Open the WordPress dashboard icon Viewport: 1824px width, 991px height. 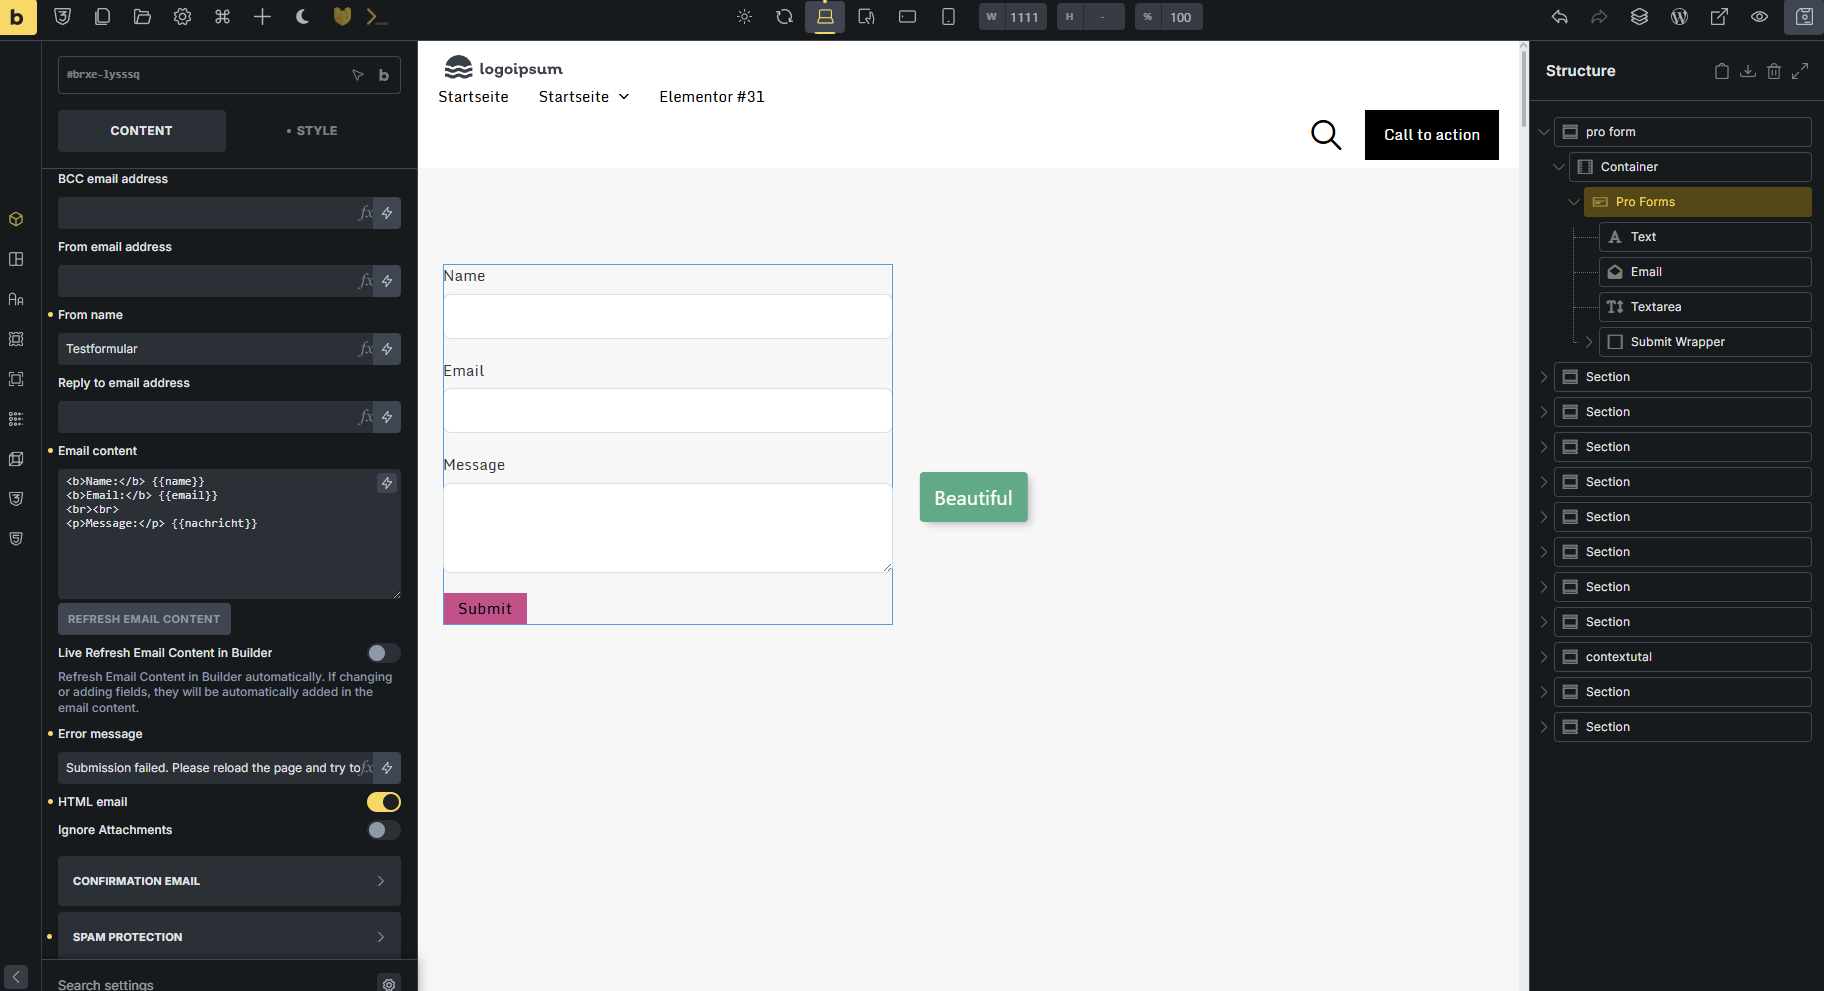(x=1679, y=17)
